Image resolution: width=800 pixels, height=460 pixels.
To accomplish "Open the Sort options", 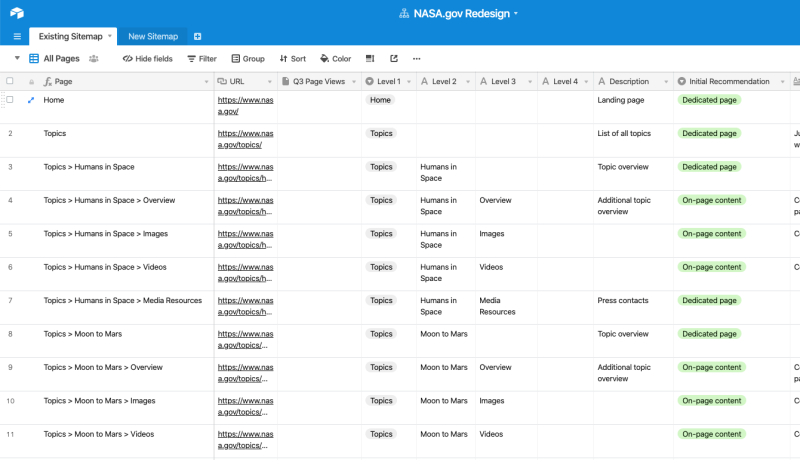I will [x=292, y=59].
